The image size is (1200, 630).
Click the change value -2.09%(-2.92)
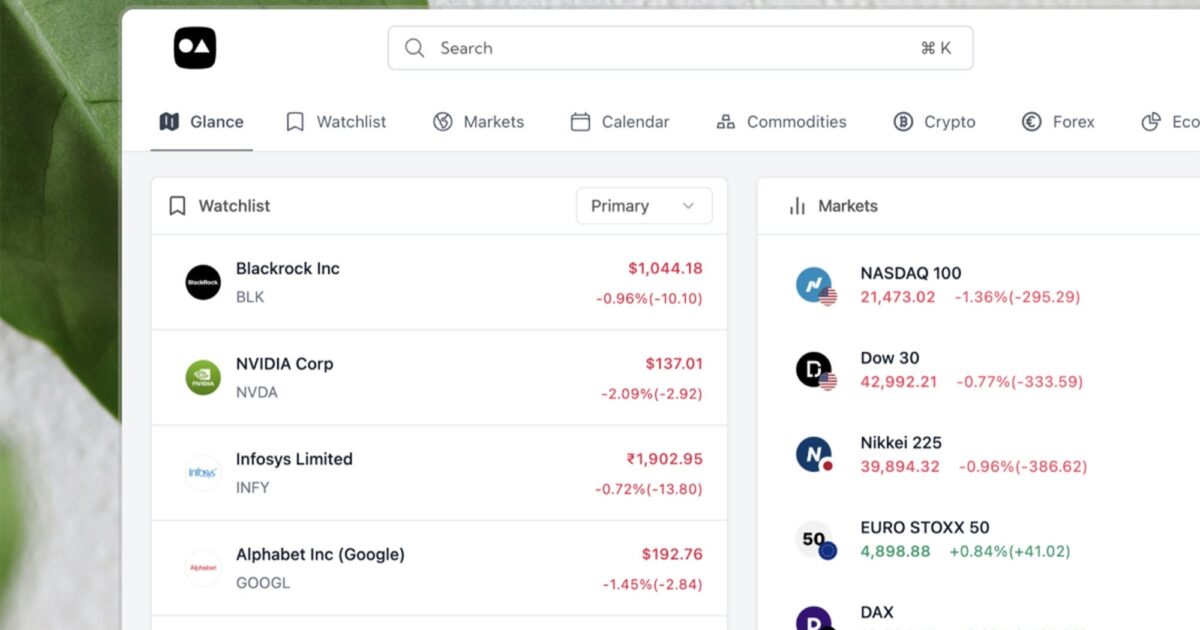pos(652,394)
